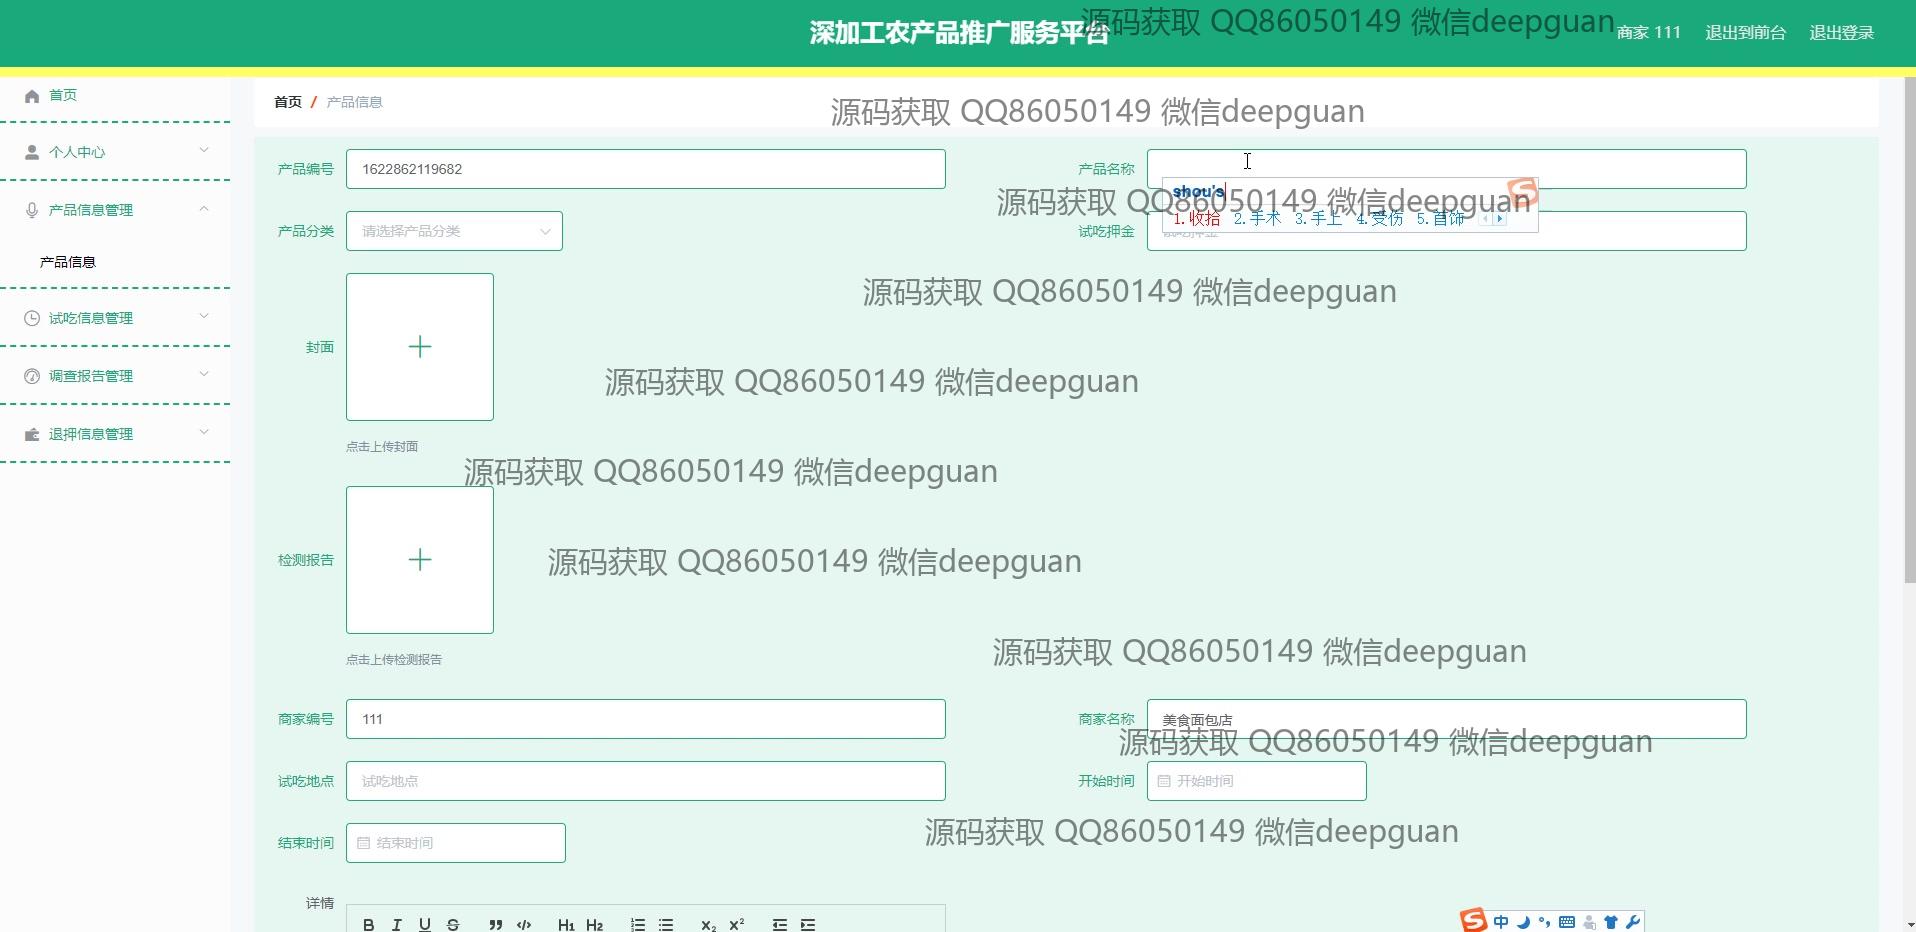Choose IME candidate 1.收拾
This screenshot has width=1916, height=932.
pyautogui.click(x=1197, y=219)
